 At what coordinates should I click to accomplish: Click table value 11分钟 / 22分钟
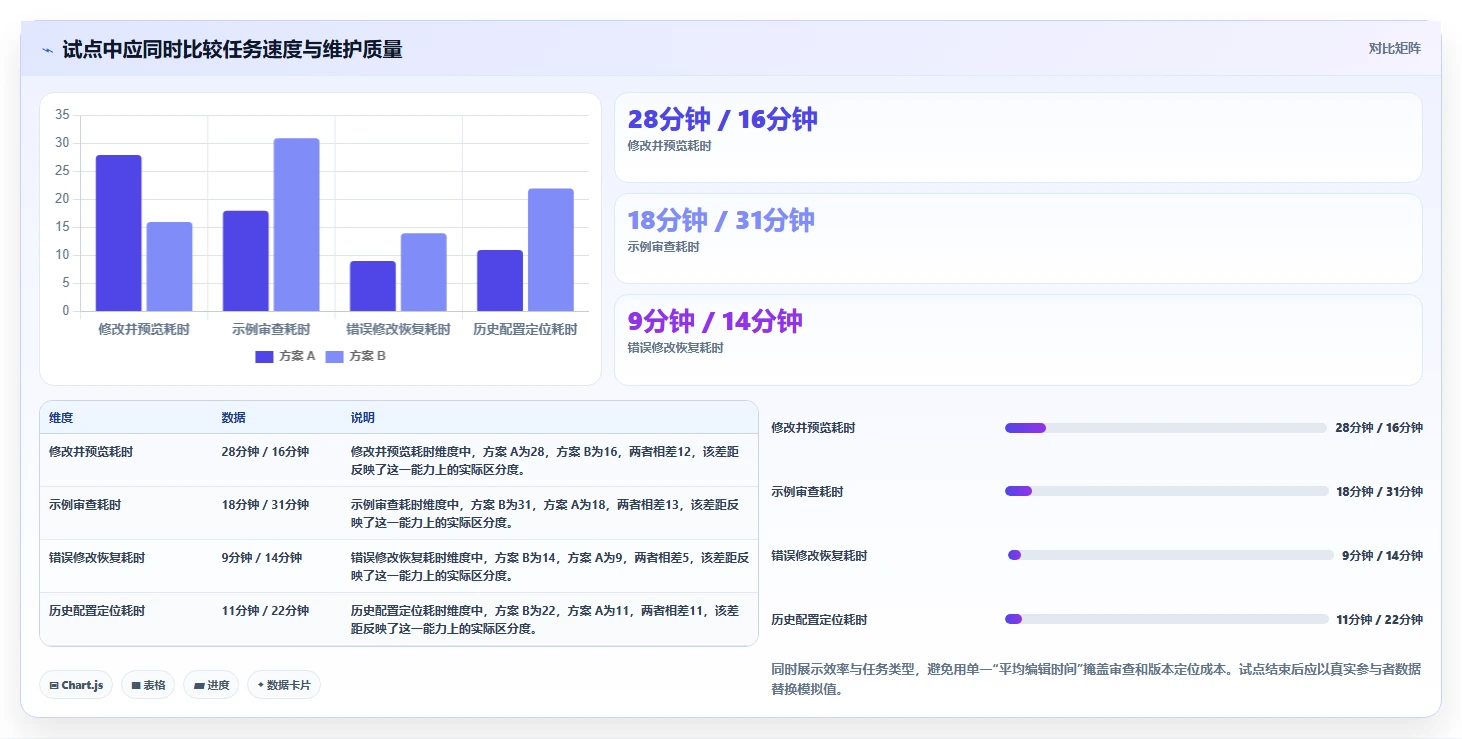[x=265, y=611]
